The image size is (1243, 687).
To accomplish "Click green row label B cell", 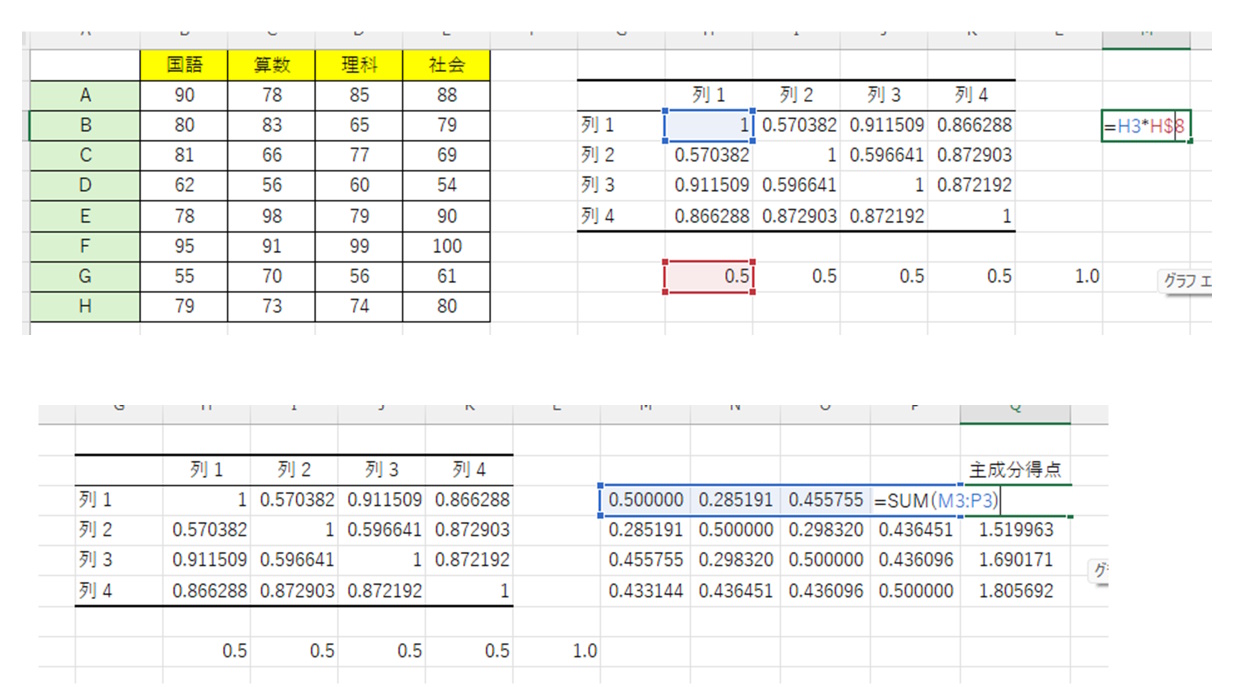I will [85, 126].
